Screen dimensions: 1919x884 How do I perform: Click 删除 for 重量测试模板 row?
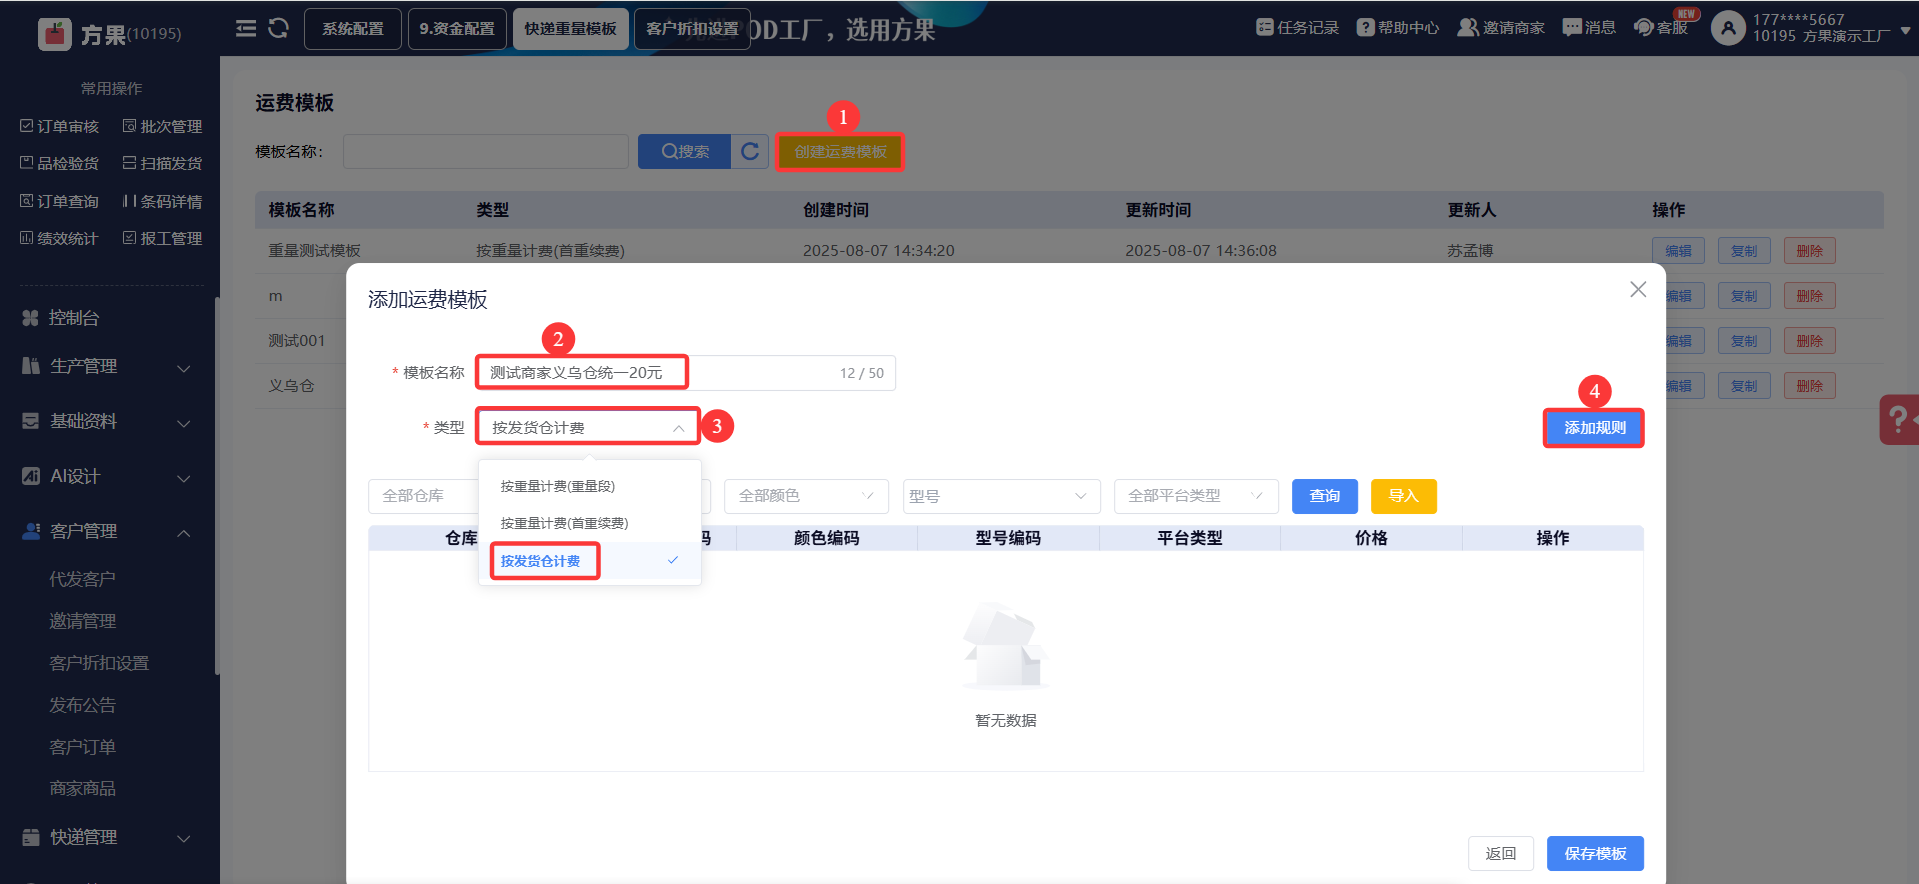point(1810,251)
